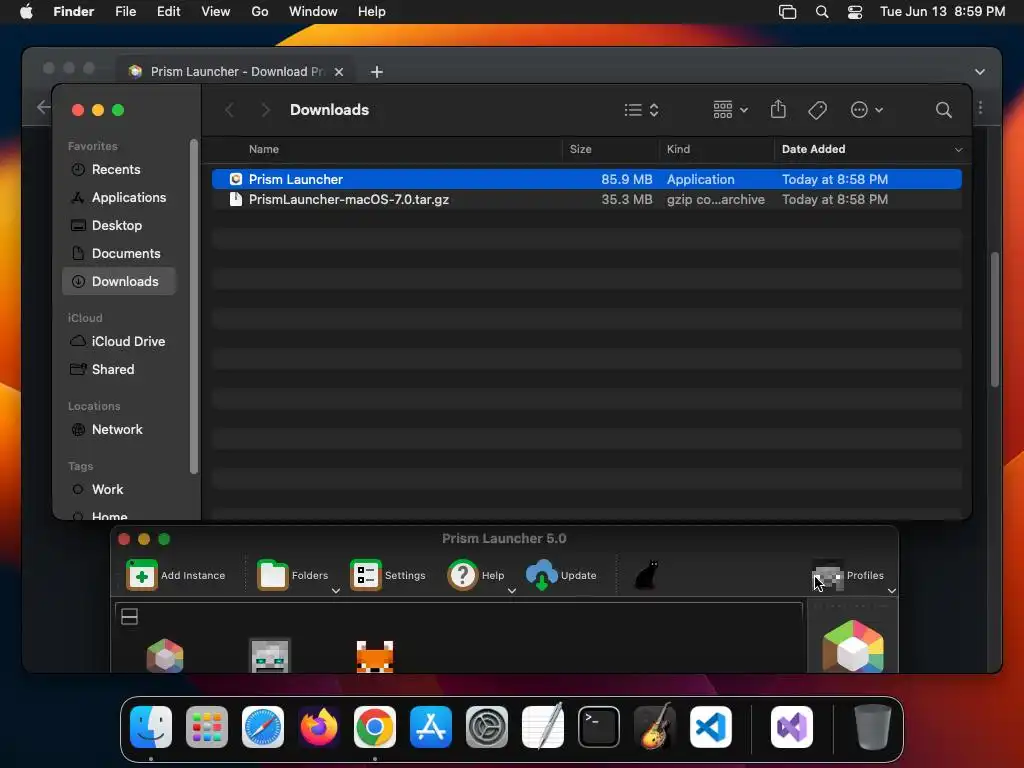Screen dimensions: 1024x768
Task: Open the Help menu in menu bar
Action: coord(372,12)
